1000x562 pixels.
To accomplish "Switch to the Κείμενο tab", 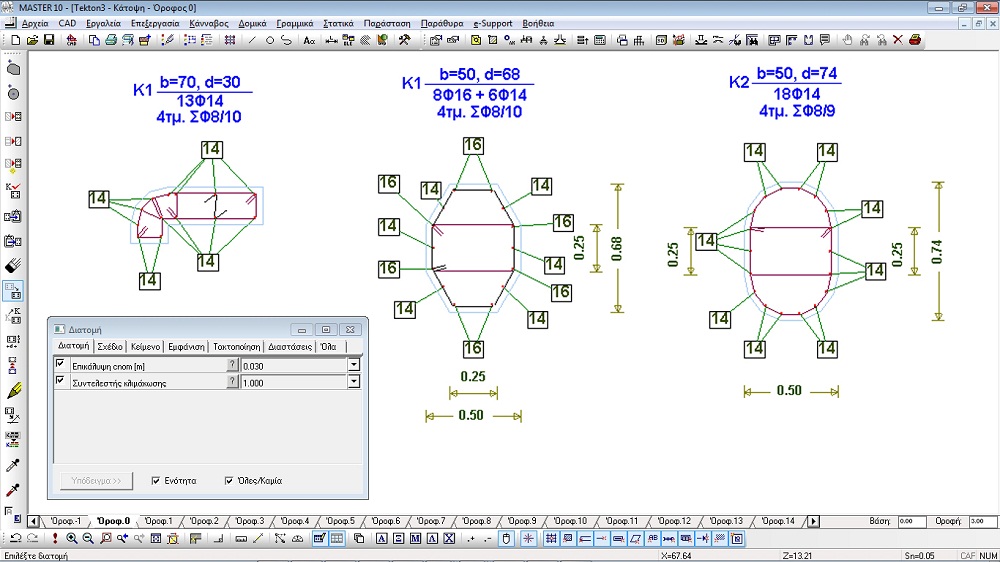I will 145,346.
